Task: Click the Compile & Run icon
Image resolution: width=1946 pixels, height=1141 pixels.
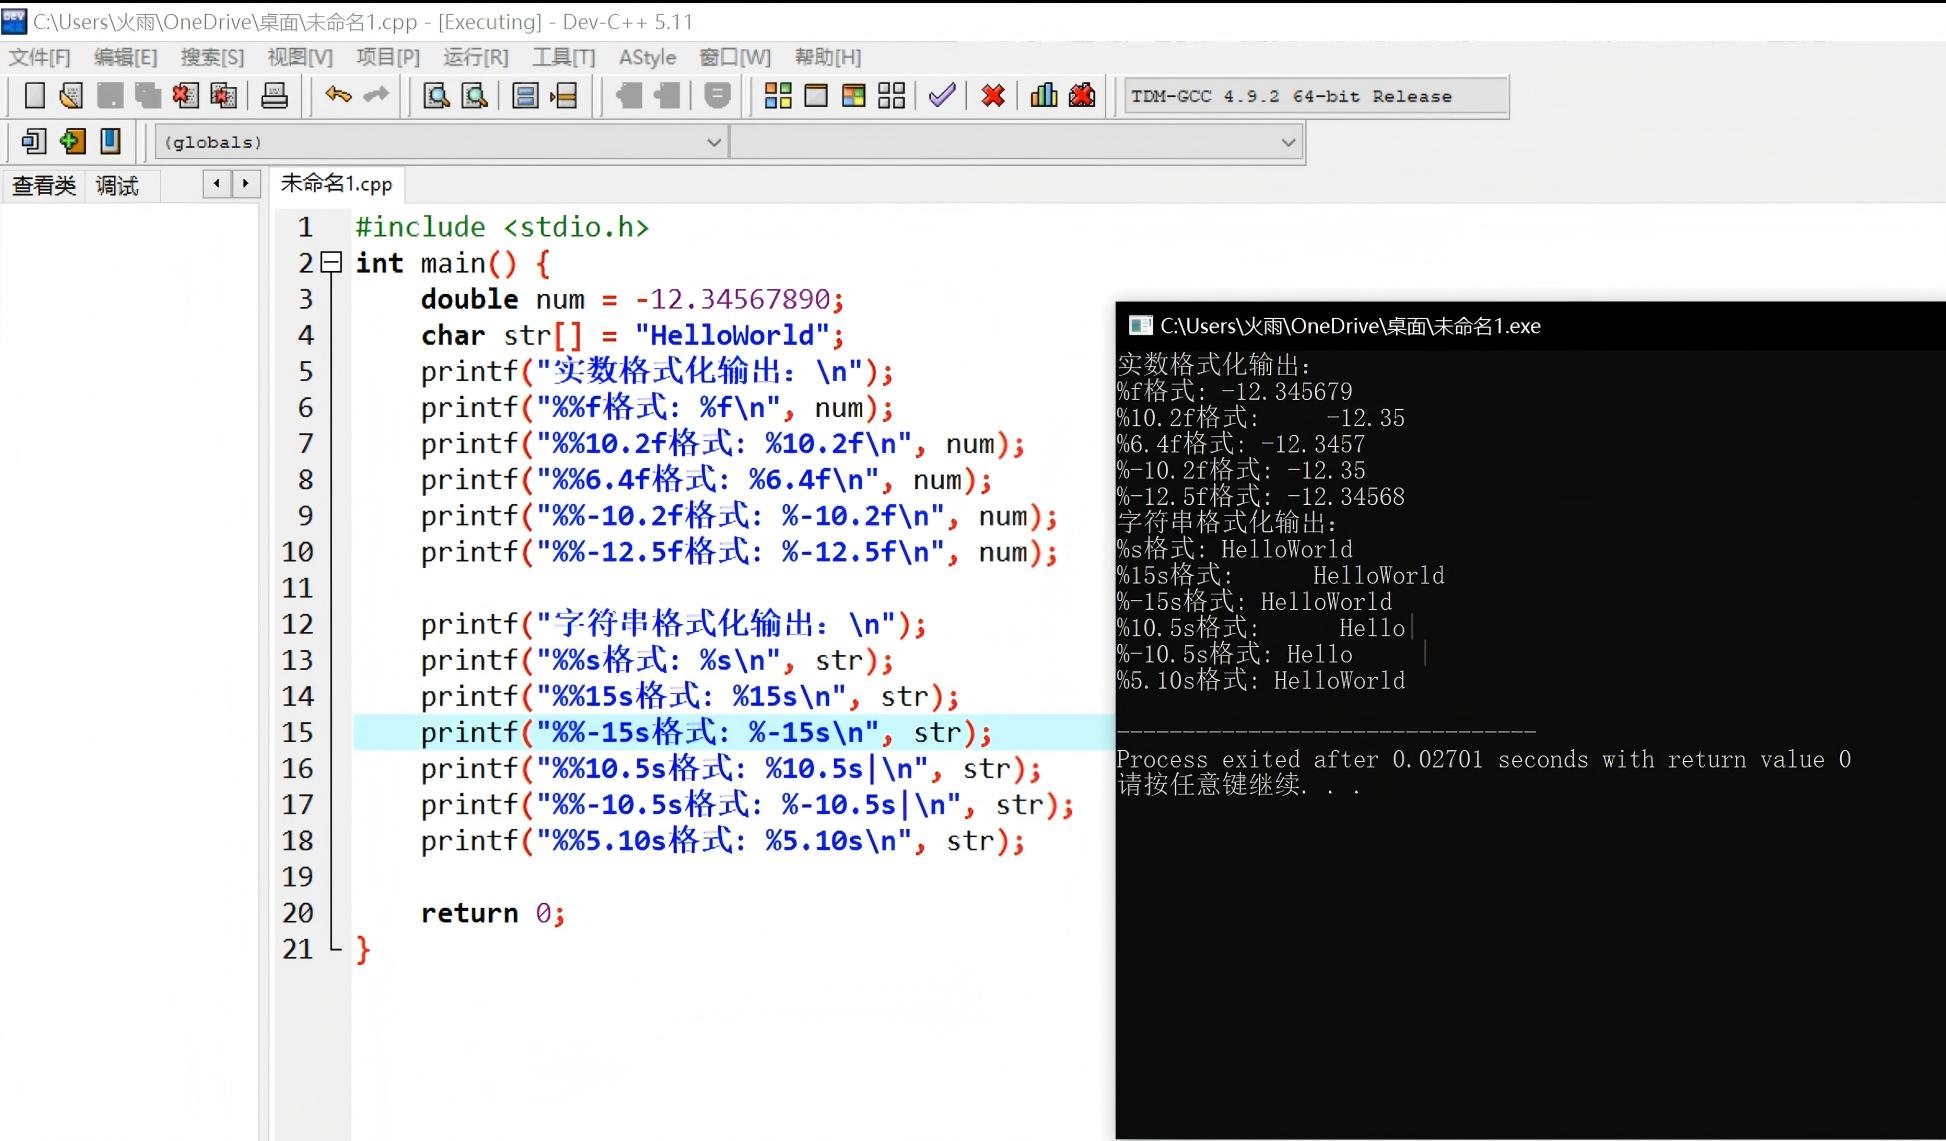Action: [x=854, y=96]
